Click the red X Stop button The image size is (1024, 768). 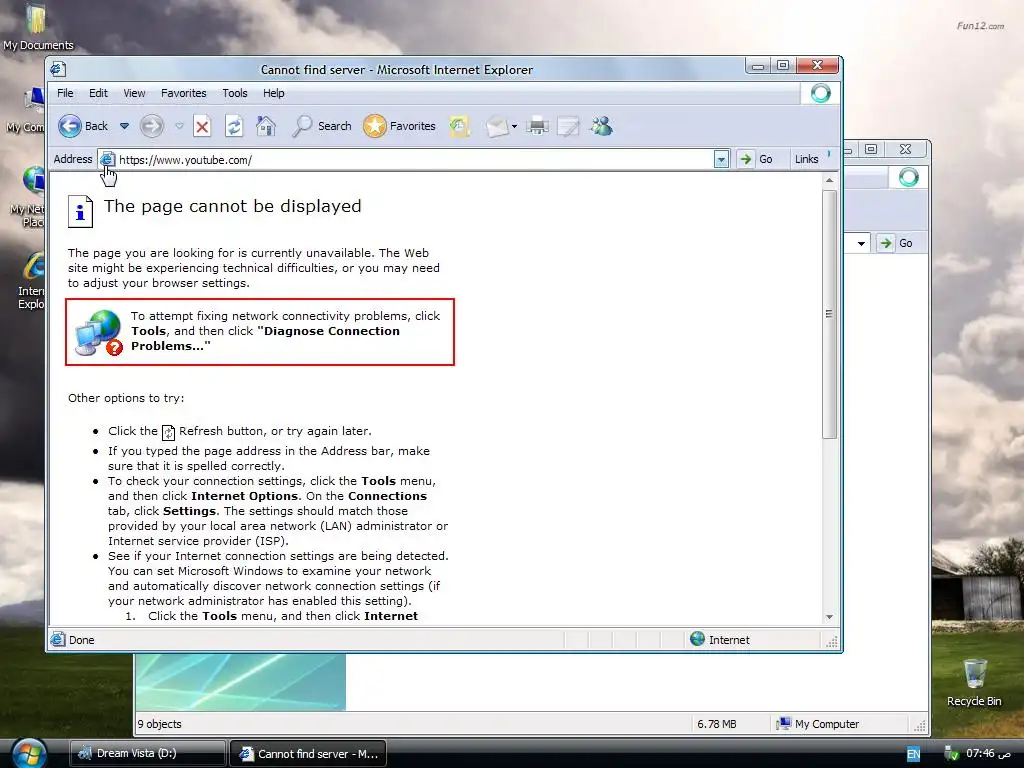[x=202, y=126]
